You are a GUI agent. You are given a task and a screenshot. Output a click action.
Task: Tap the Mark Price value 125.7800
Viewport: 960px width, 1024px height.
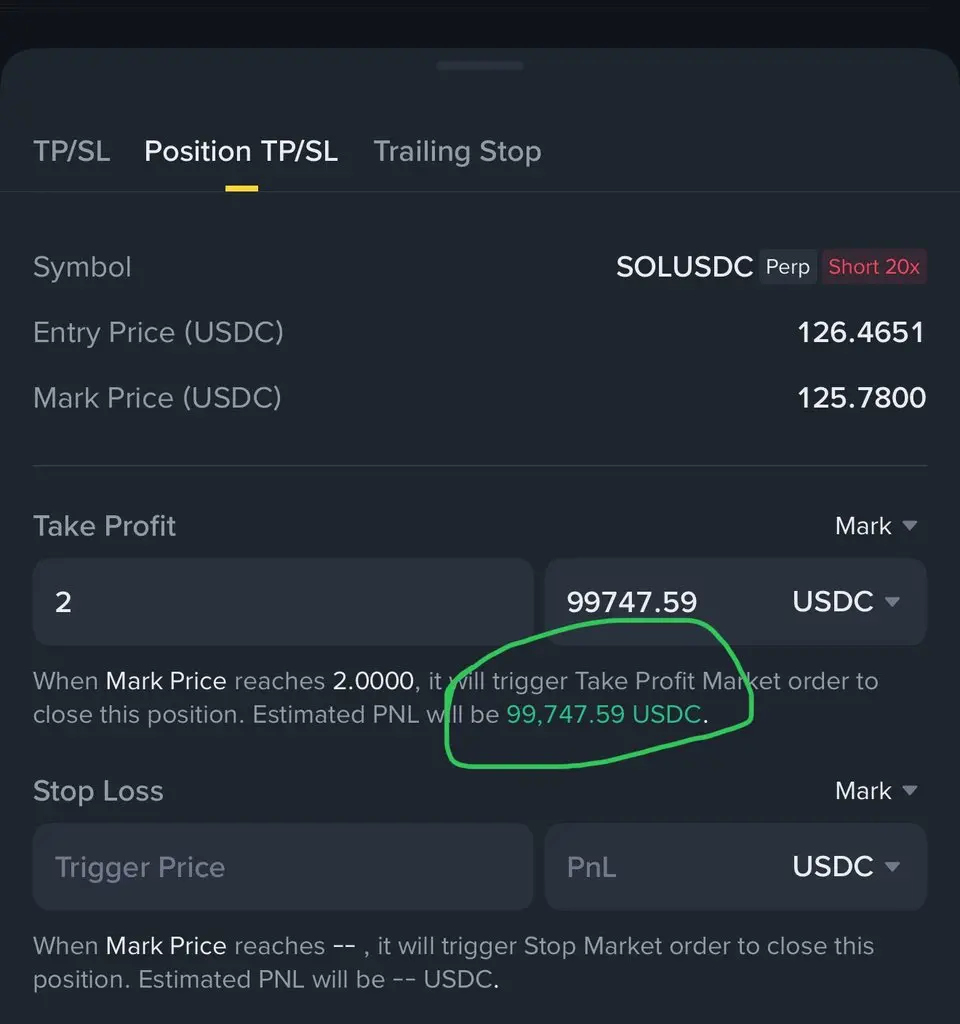tap(861, 398)
